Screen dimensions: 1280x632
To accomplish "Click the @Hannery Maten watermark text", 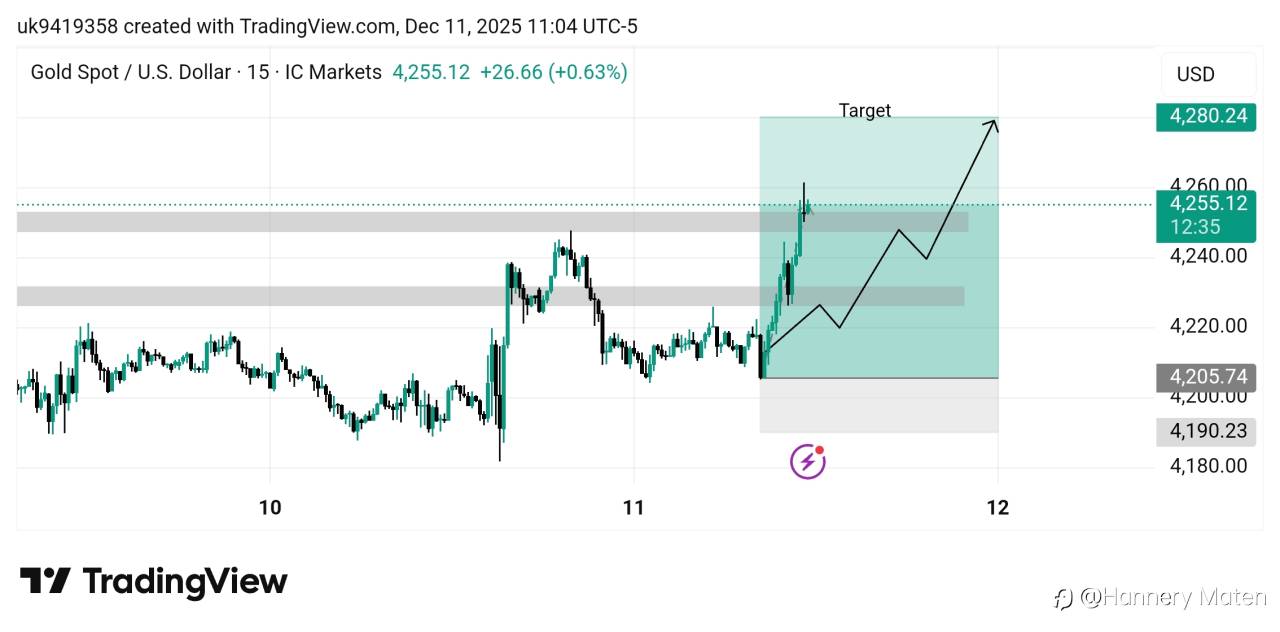I will [1174, 598].
